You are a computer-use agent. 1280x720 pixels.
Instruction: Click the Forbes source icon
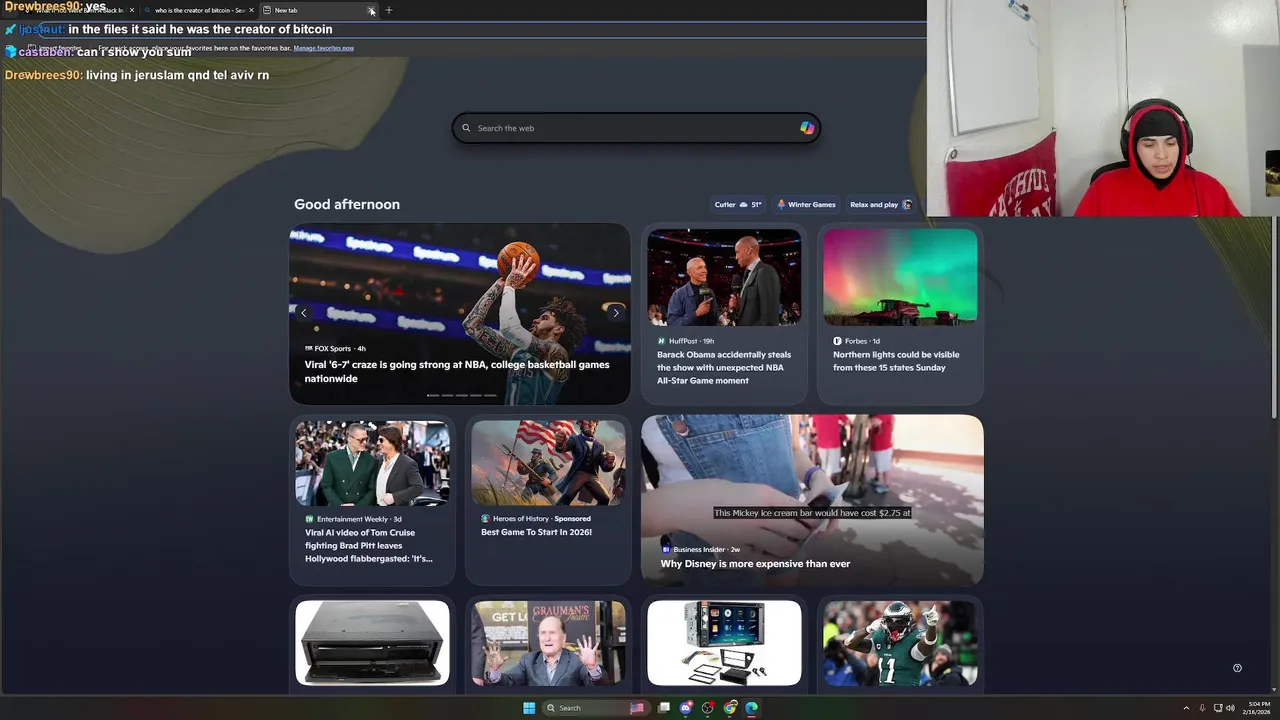837,341
